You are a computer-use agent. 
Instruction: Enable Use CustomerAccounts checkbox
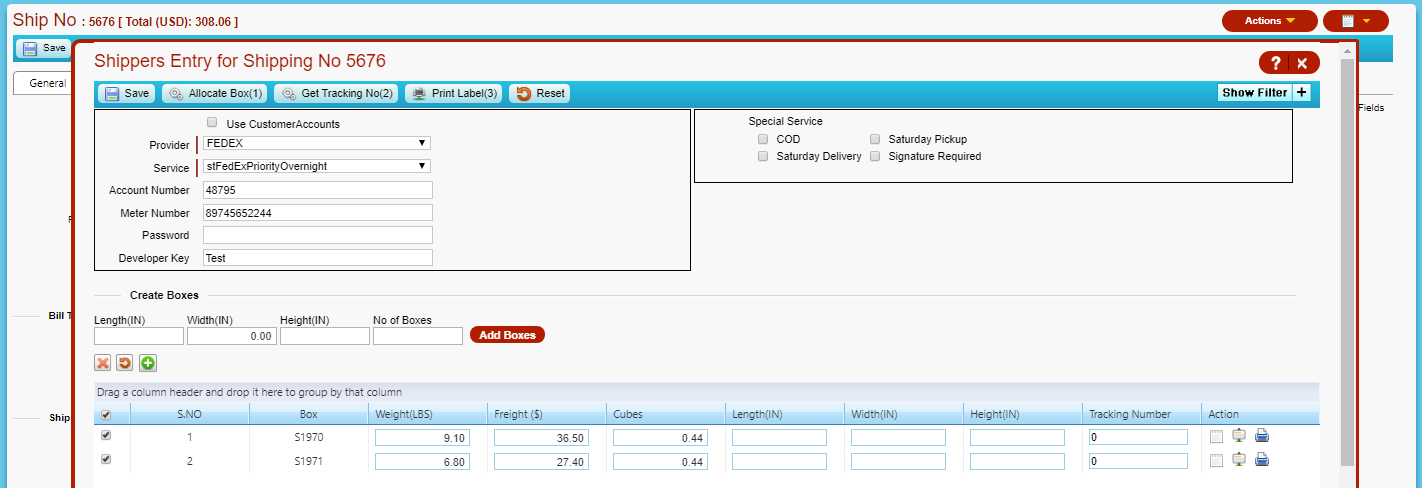point(212,123)
